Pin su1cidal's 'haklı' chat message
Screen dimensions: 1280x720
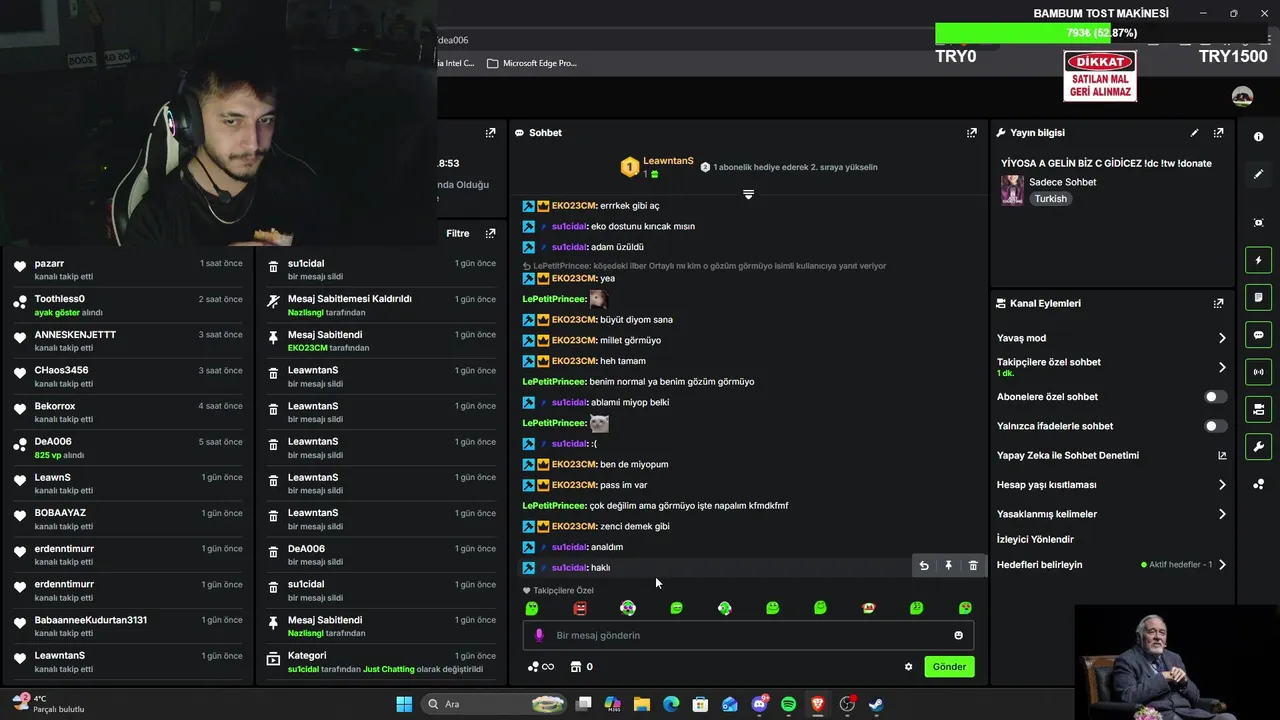tap(948, 566)
